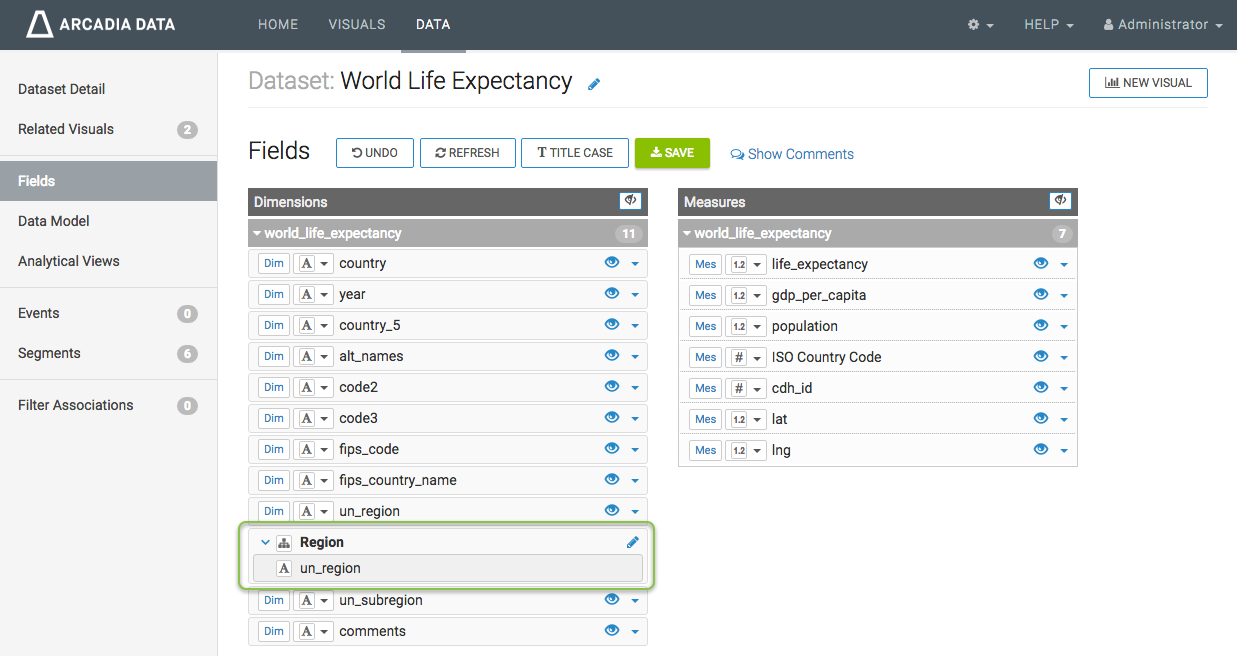Select un_region item inside Region hierarchy
Viewport: 1237px width, 656px height.
click(330, 568)
